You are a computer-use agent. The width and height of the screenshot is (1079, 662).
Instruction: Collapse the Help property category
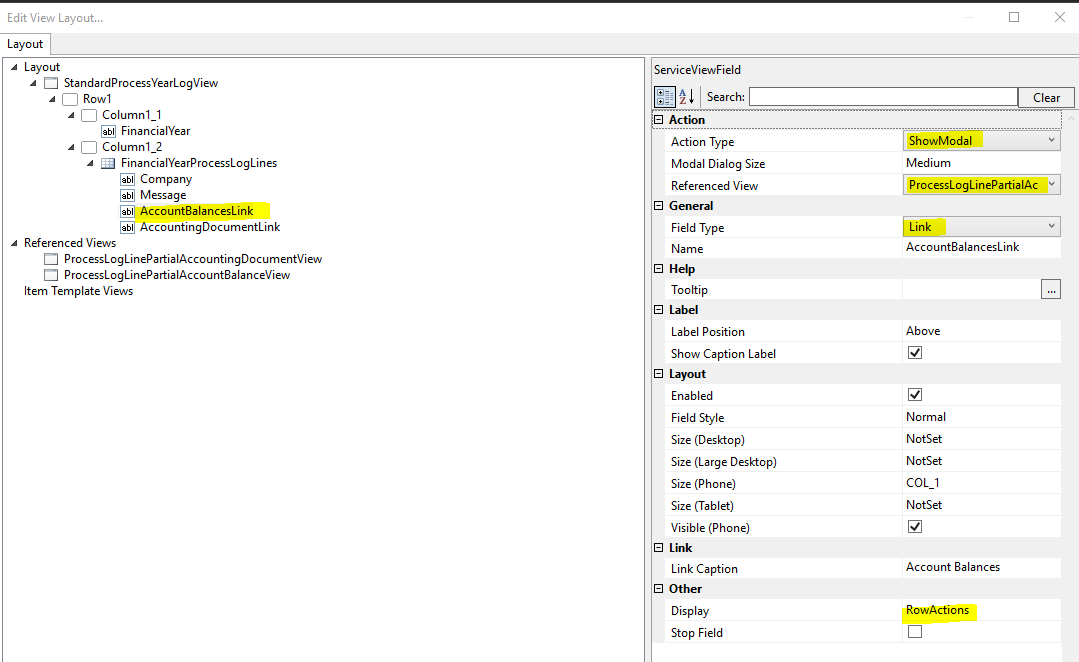pos(659,268)
